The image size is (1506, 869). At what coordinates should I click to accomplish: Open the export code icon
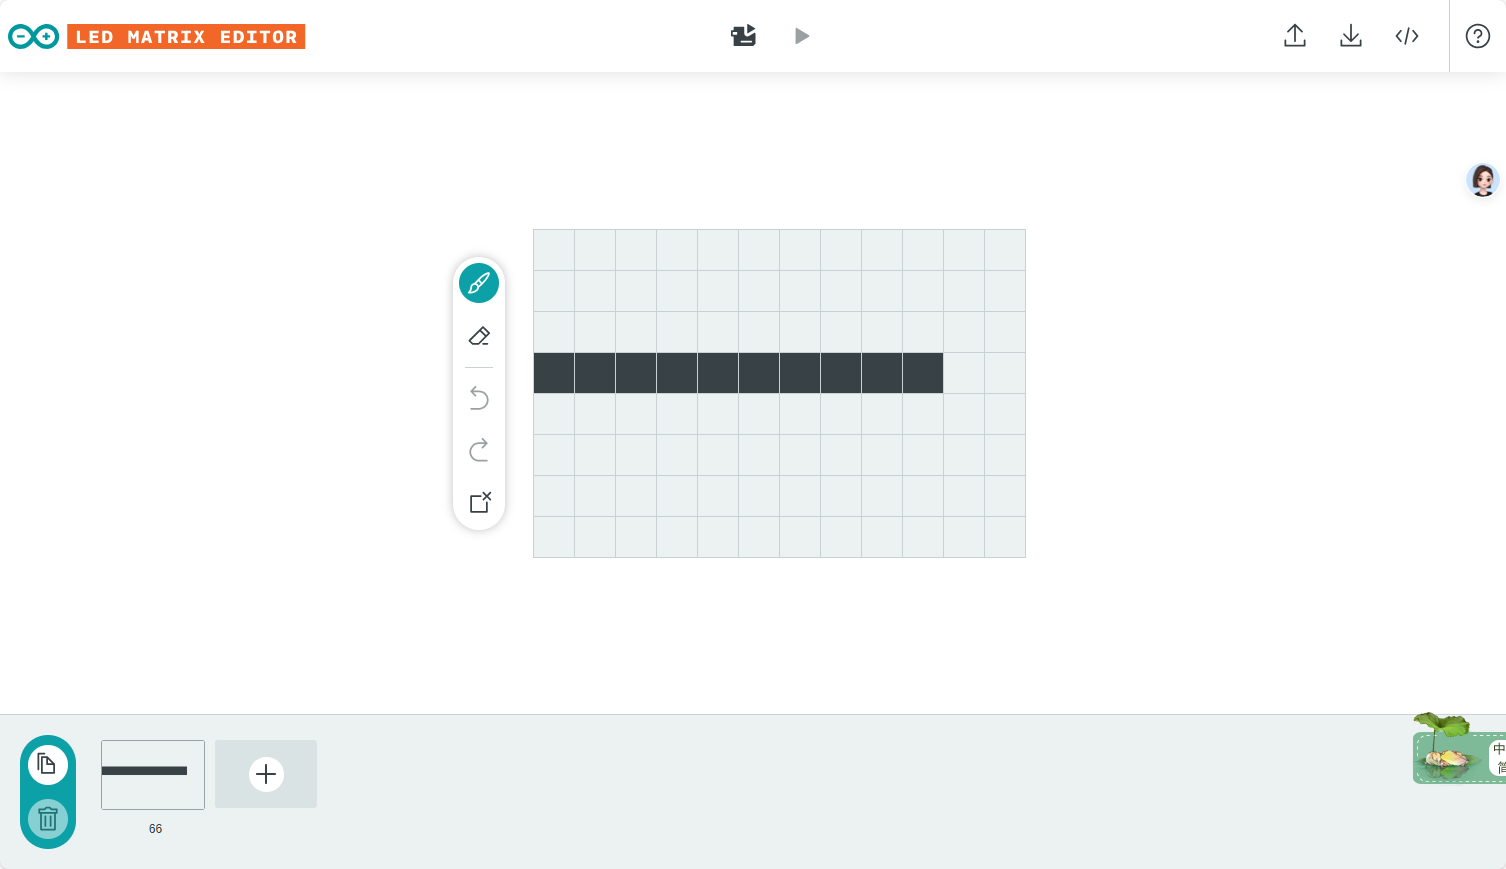coord(1407,36)
